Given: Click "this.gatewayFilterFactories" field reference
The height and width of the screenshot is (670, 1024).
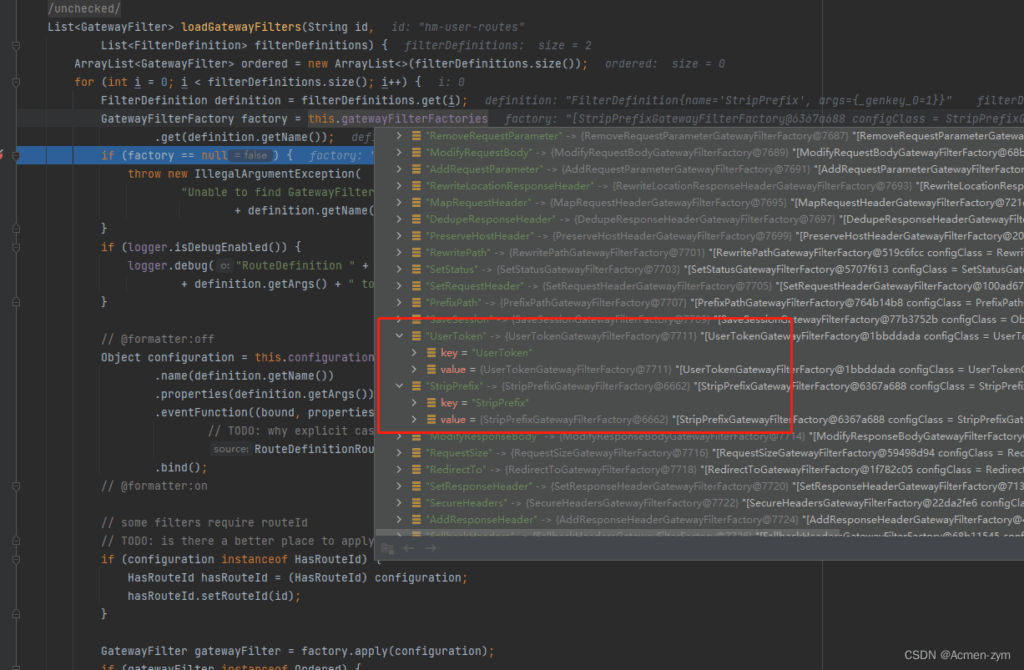Looking at the screenshot, I should point(398,119).
